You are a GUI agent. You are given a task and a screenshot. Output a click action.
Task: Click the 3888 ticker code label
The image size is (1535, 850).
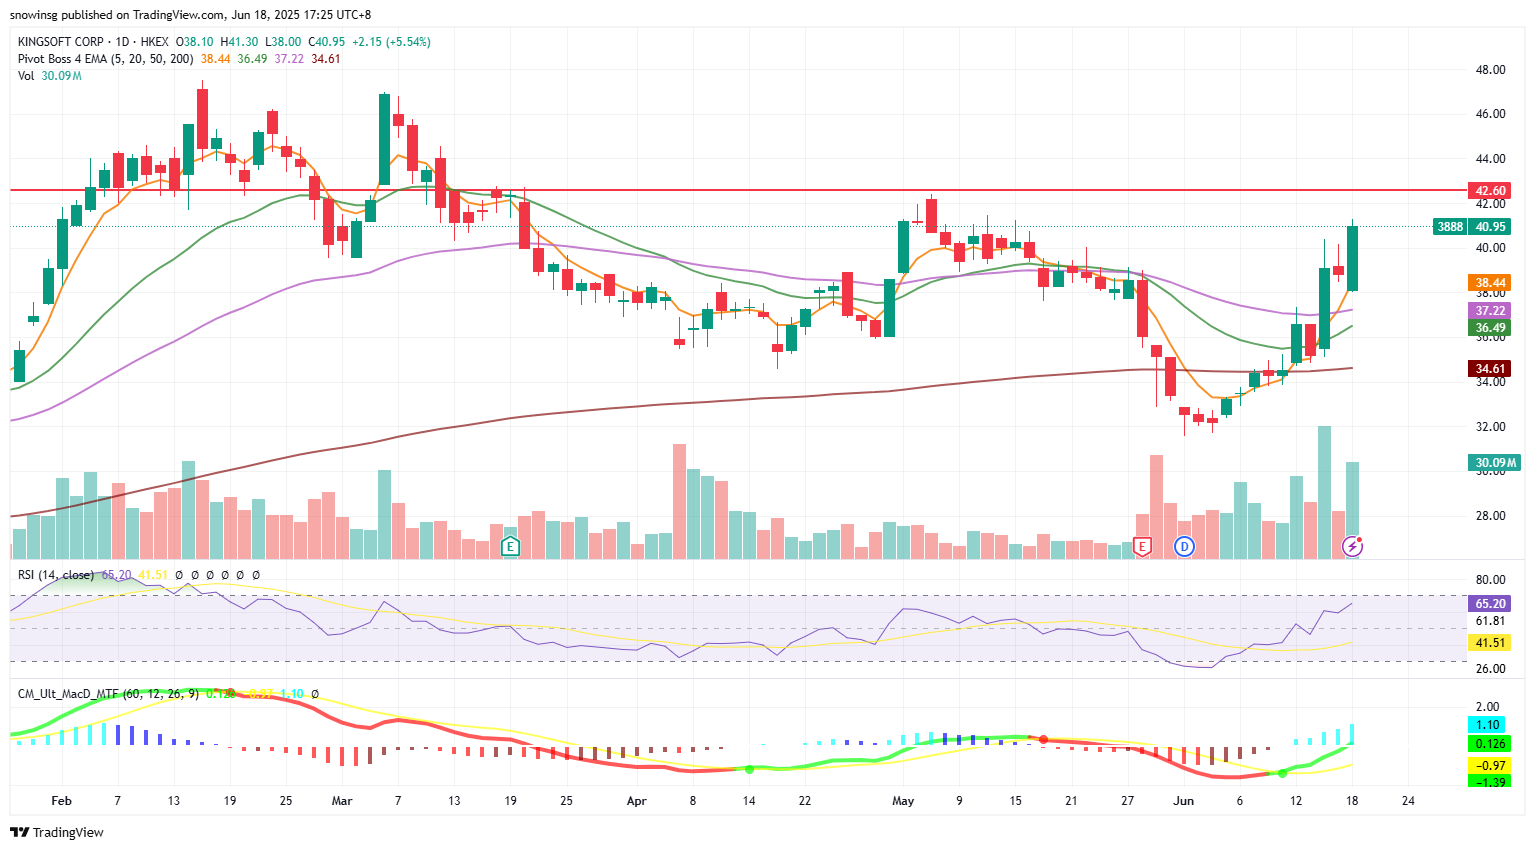tap(1450, 227)
